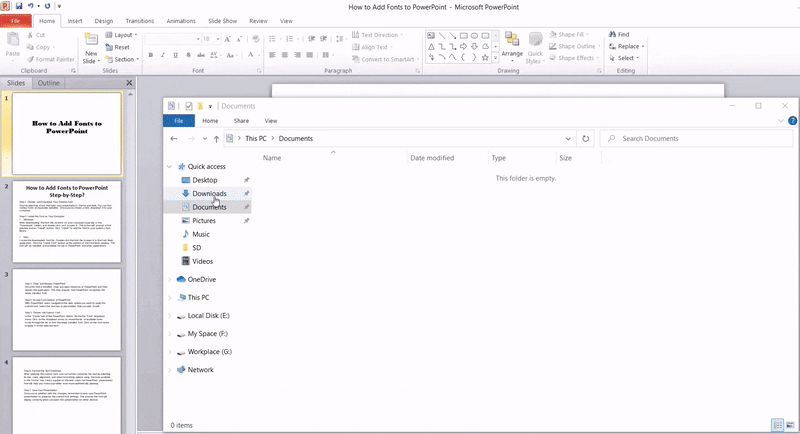800x434 pixels.
Task: Open the Share tab in File Explorer
Action: [x=241, y=120]
